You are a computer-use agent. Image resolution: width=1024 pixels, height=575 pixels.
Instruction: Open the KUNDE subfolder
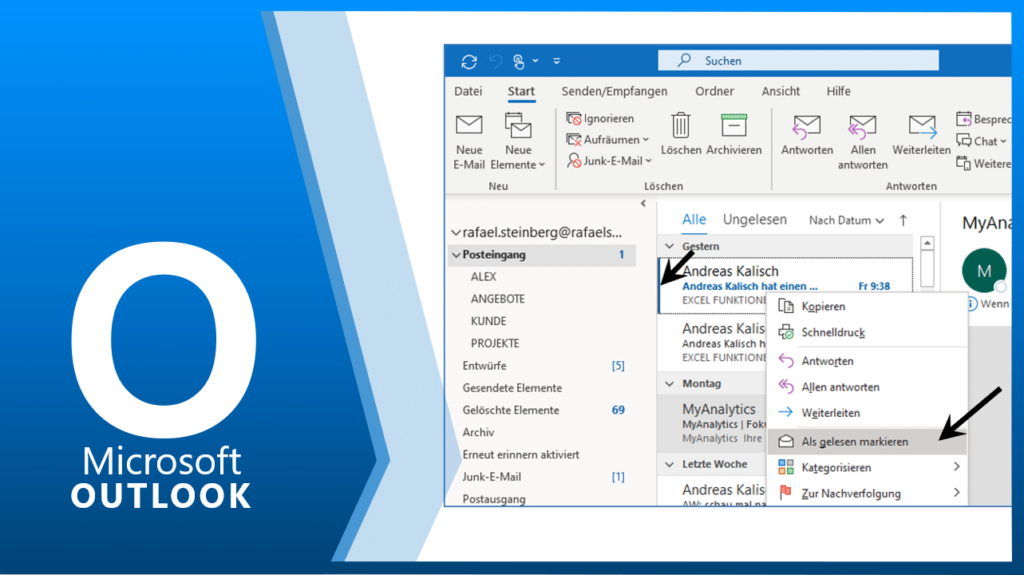[x=488, y=321]
